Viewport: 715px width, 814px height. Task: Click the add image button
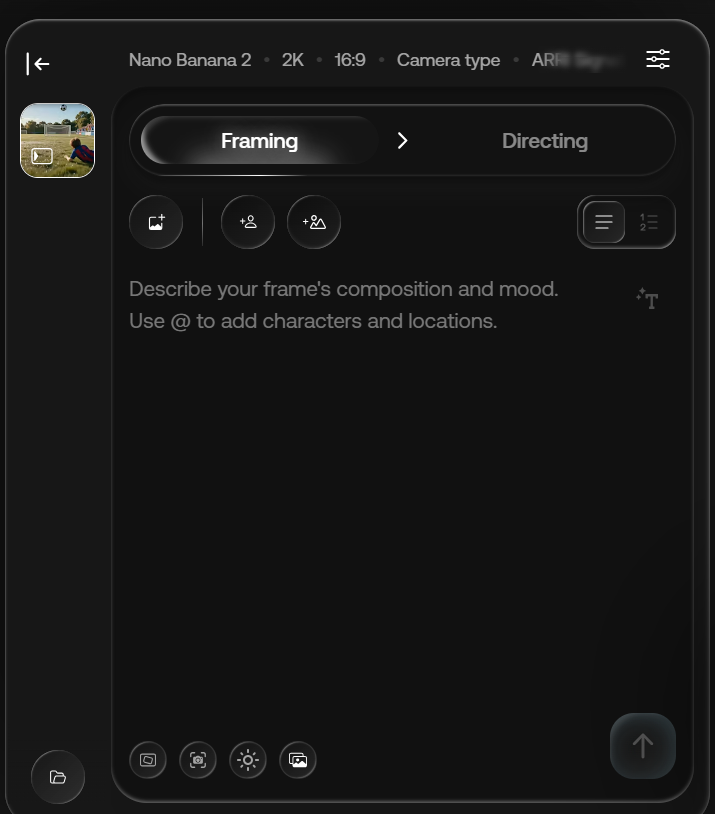(x=156, y=222)
